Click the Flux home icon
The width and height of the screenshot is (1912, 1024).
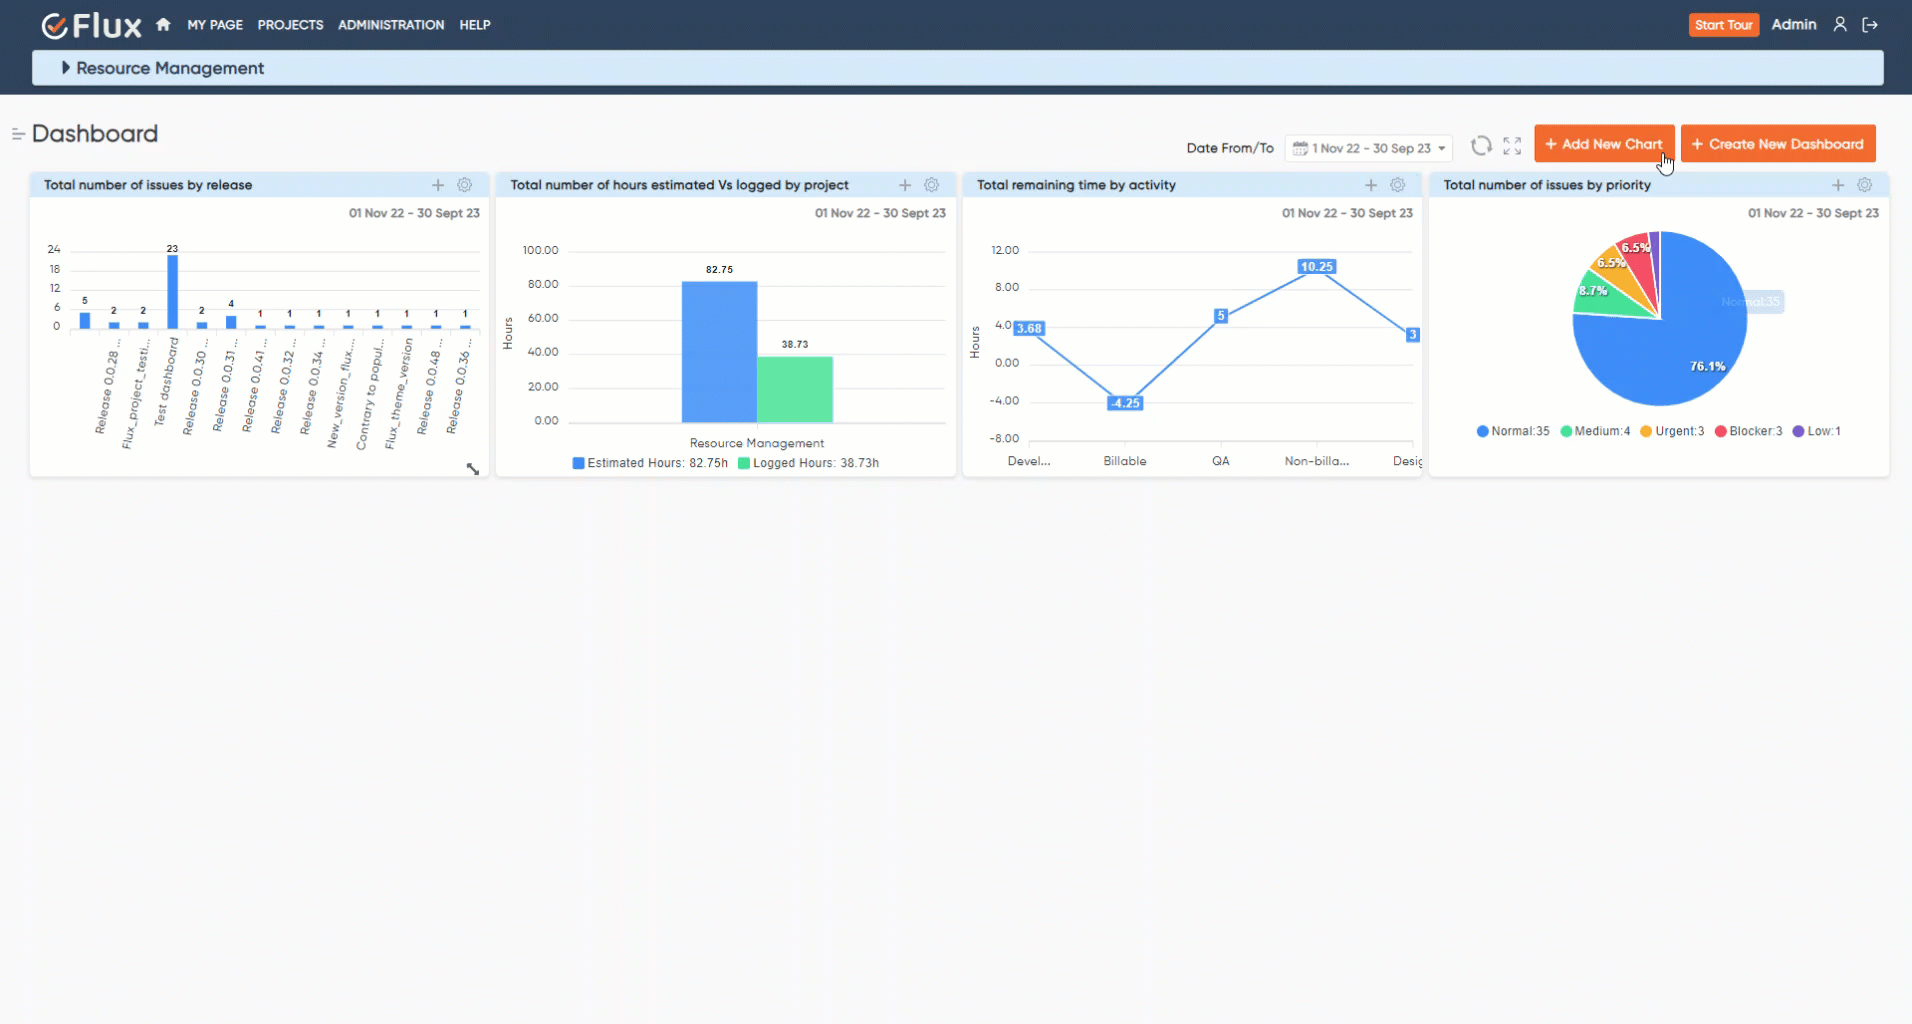pos(163,24)
